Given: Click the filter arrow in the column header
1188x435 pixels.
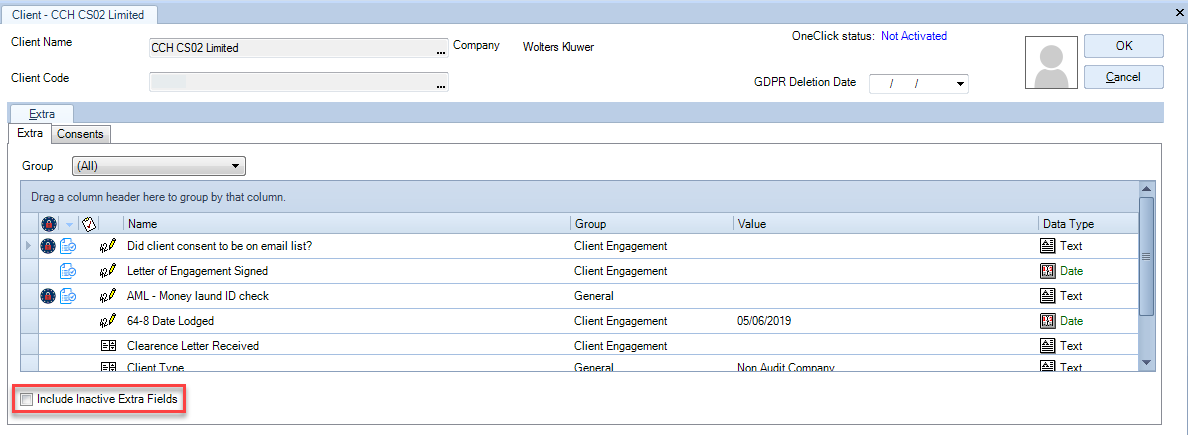Looking at the screenshot, I should (x=69, y=224).
